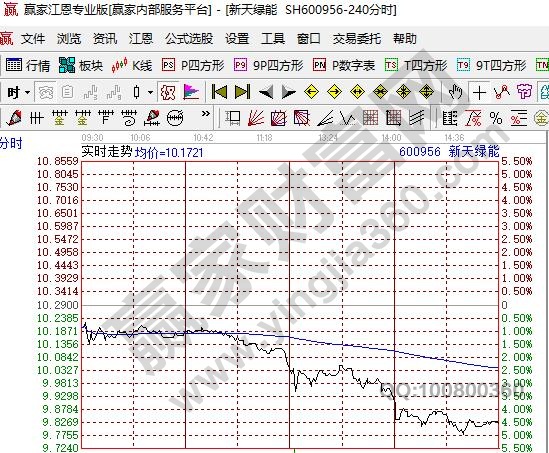Open the 文件 menu
This screenshot has width=549, height=453.
point(33,39)
